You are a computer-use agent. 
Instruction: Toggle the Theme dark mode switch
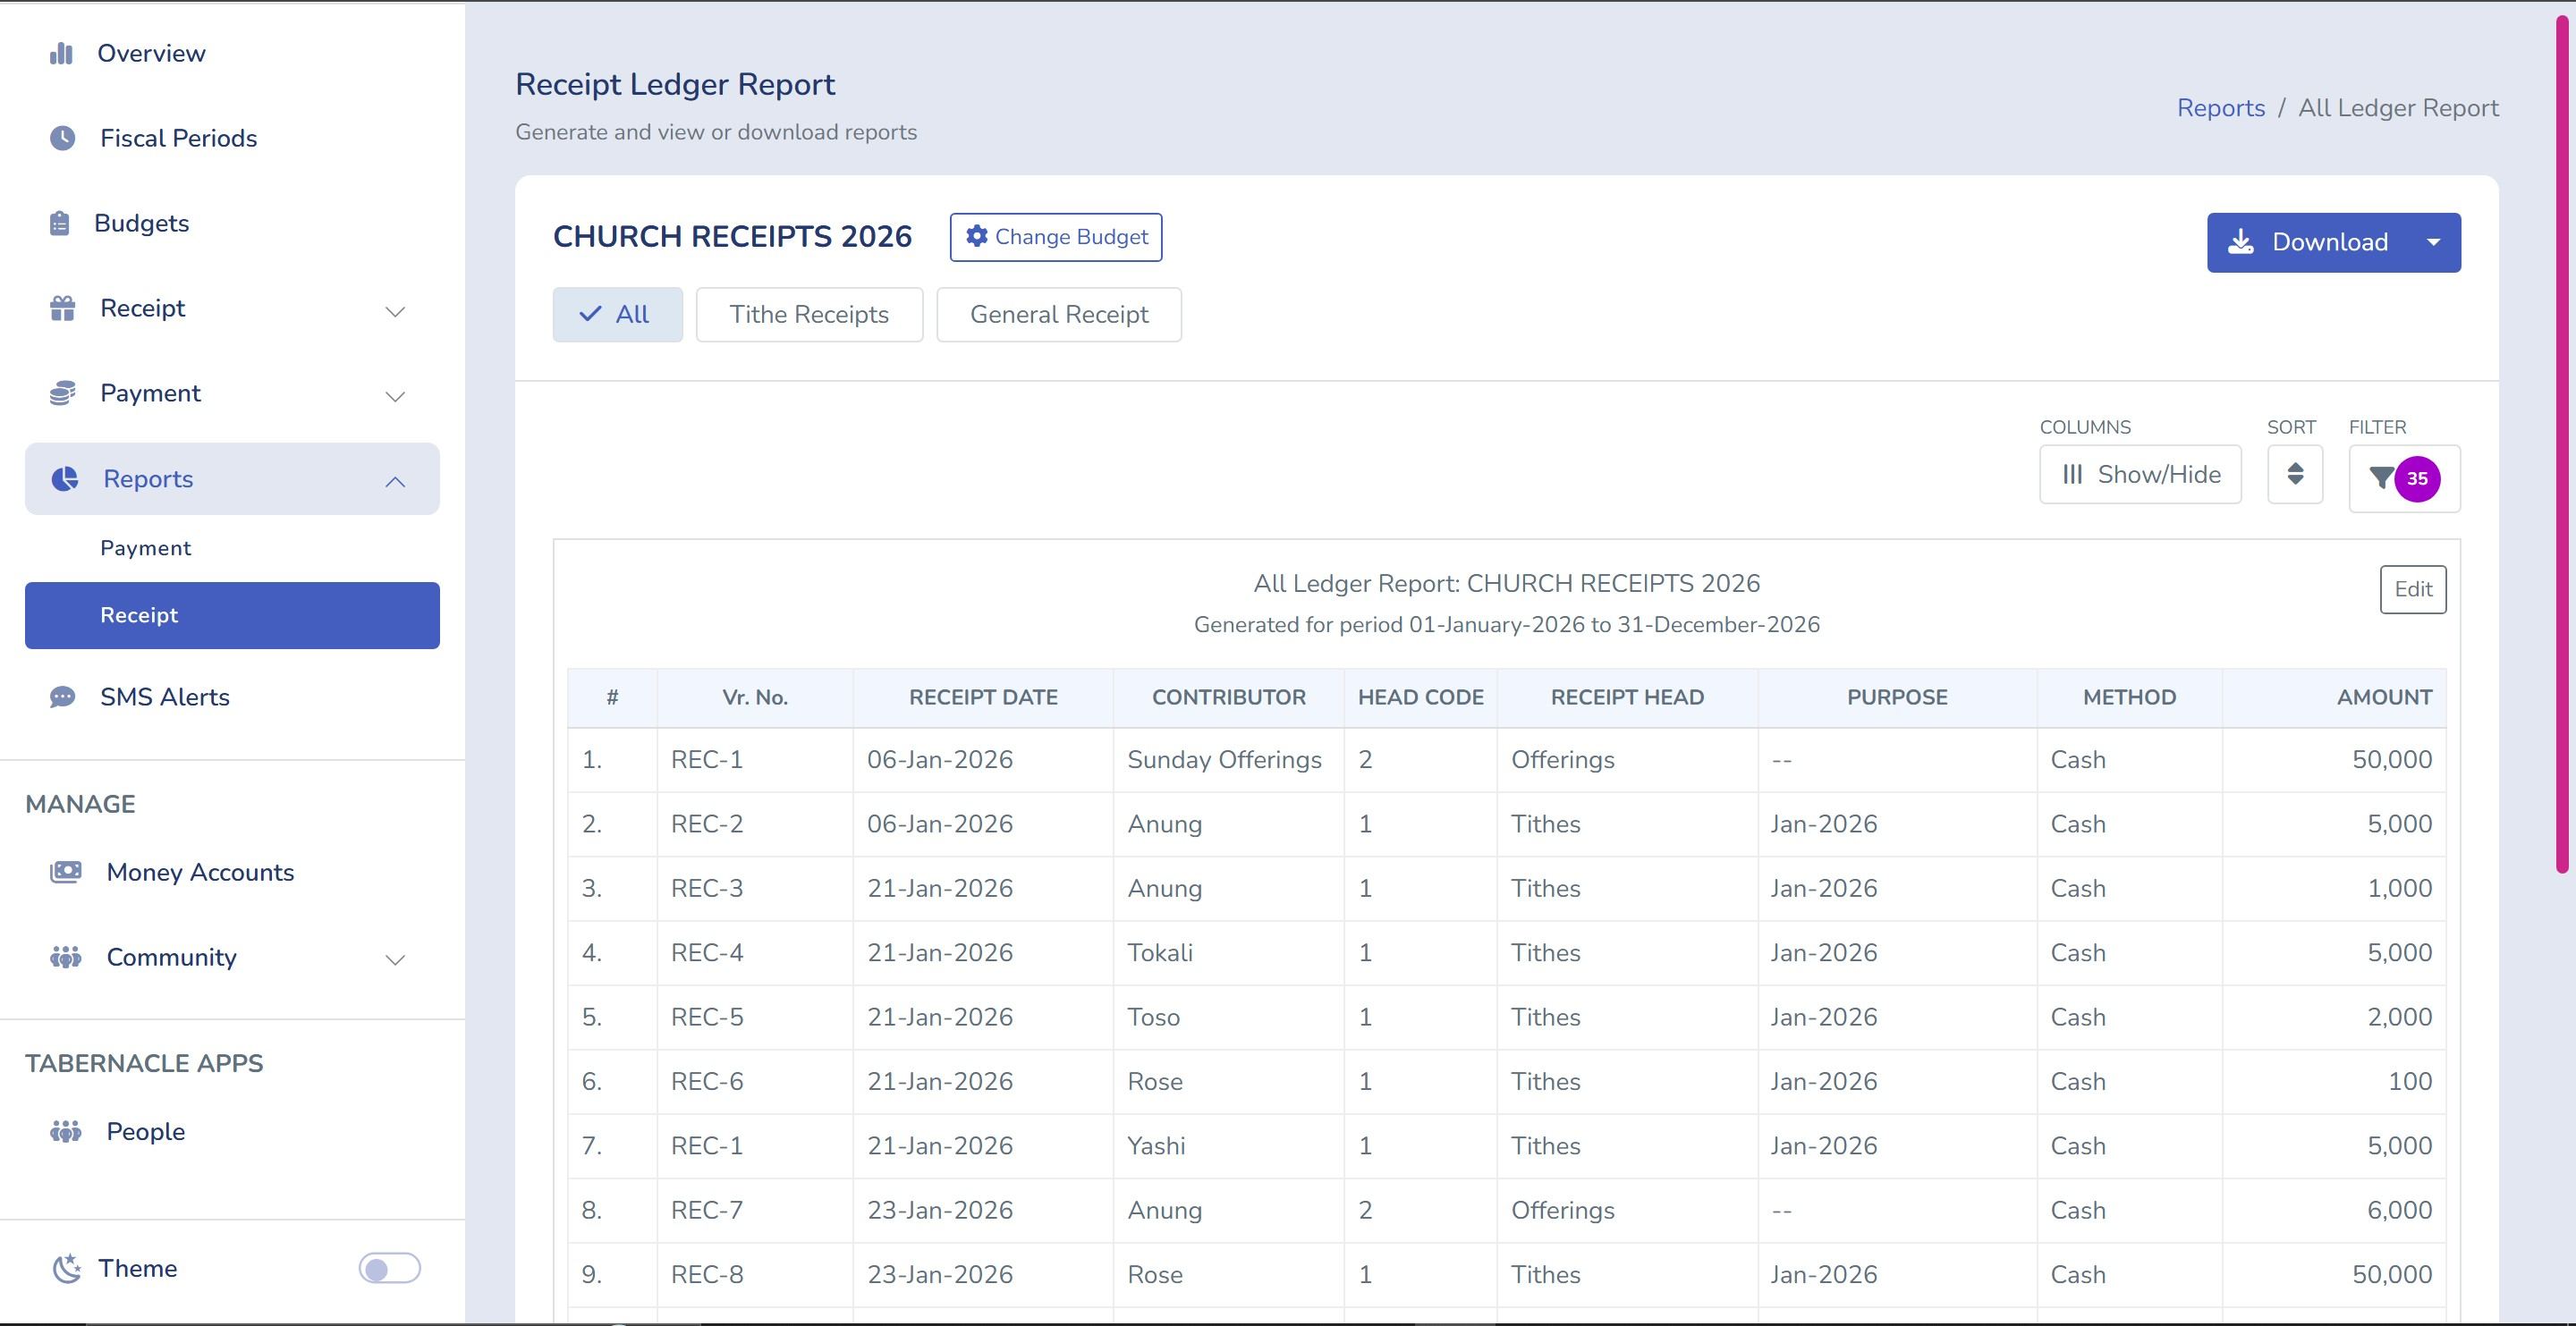(390, 1268)
